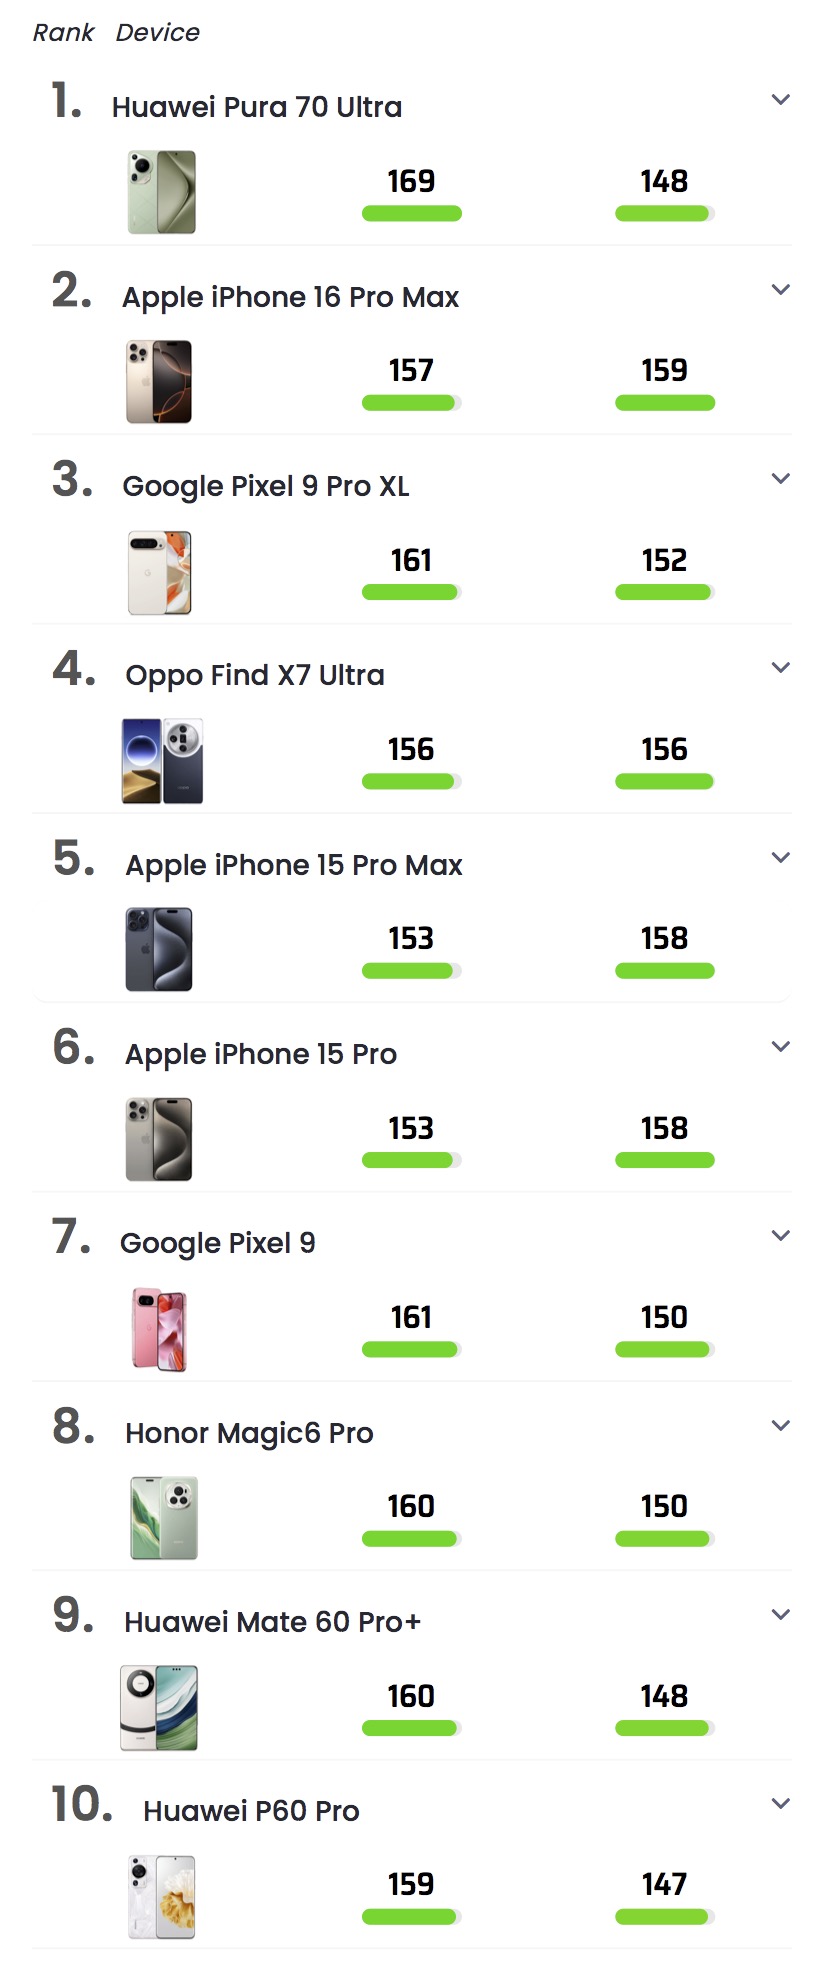Expand the Honor Magic6 Pro row chevron
The width and height of the screenshot is (829, 1974).
point(781,1425)
